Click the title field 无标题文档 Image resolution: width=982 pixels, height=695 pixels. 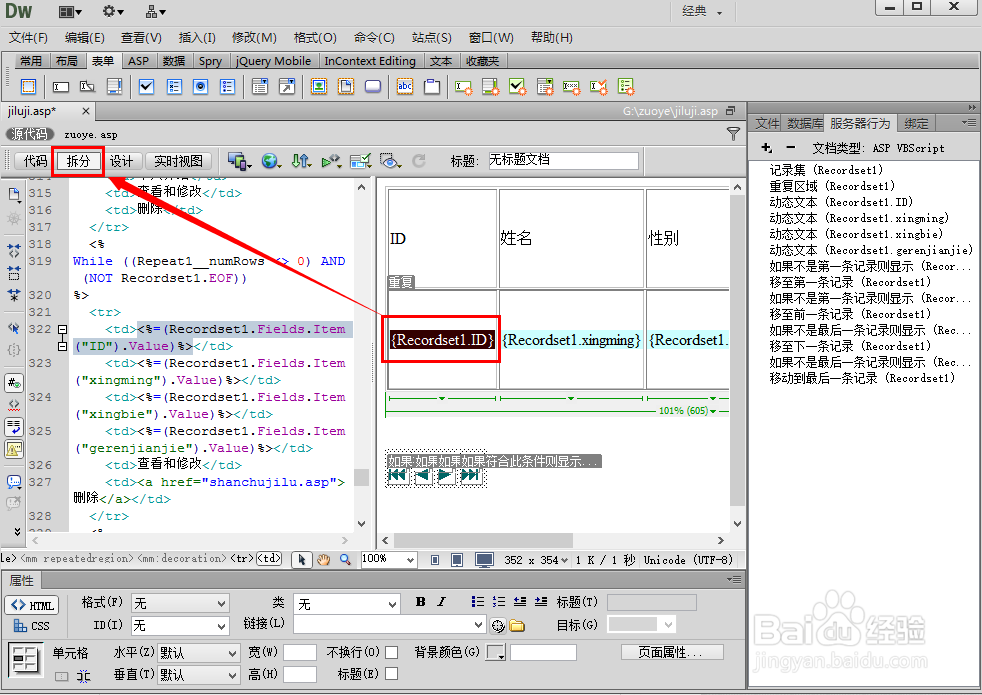(x=562, y=160)
